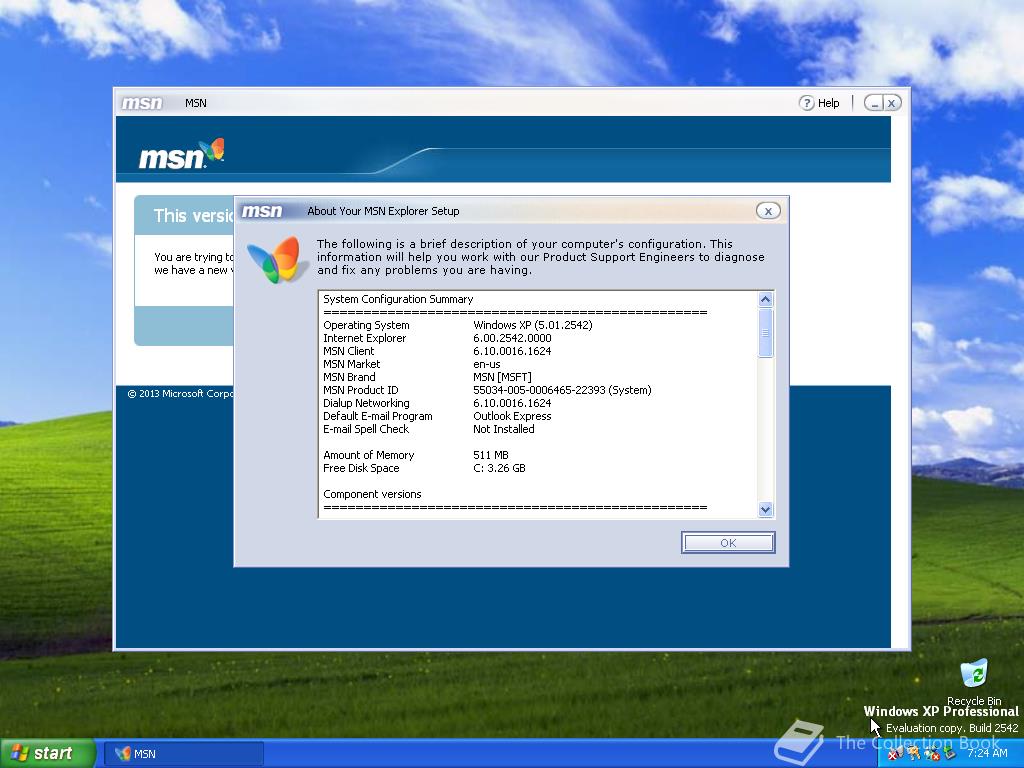This screenshot has width=1024, height=768.
Task: Click the question mark Help icon
Action: tap(807, 103)
